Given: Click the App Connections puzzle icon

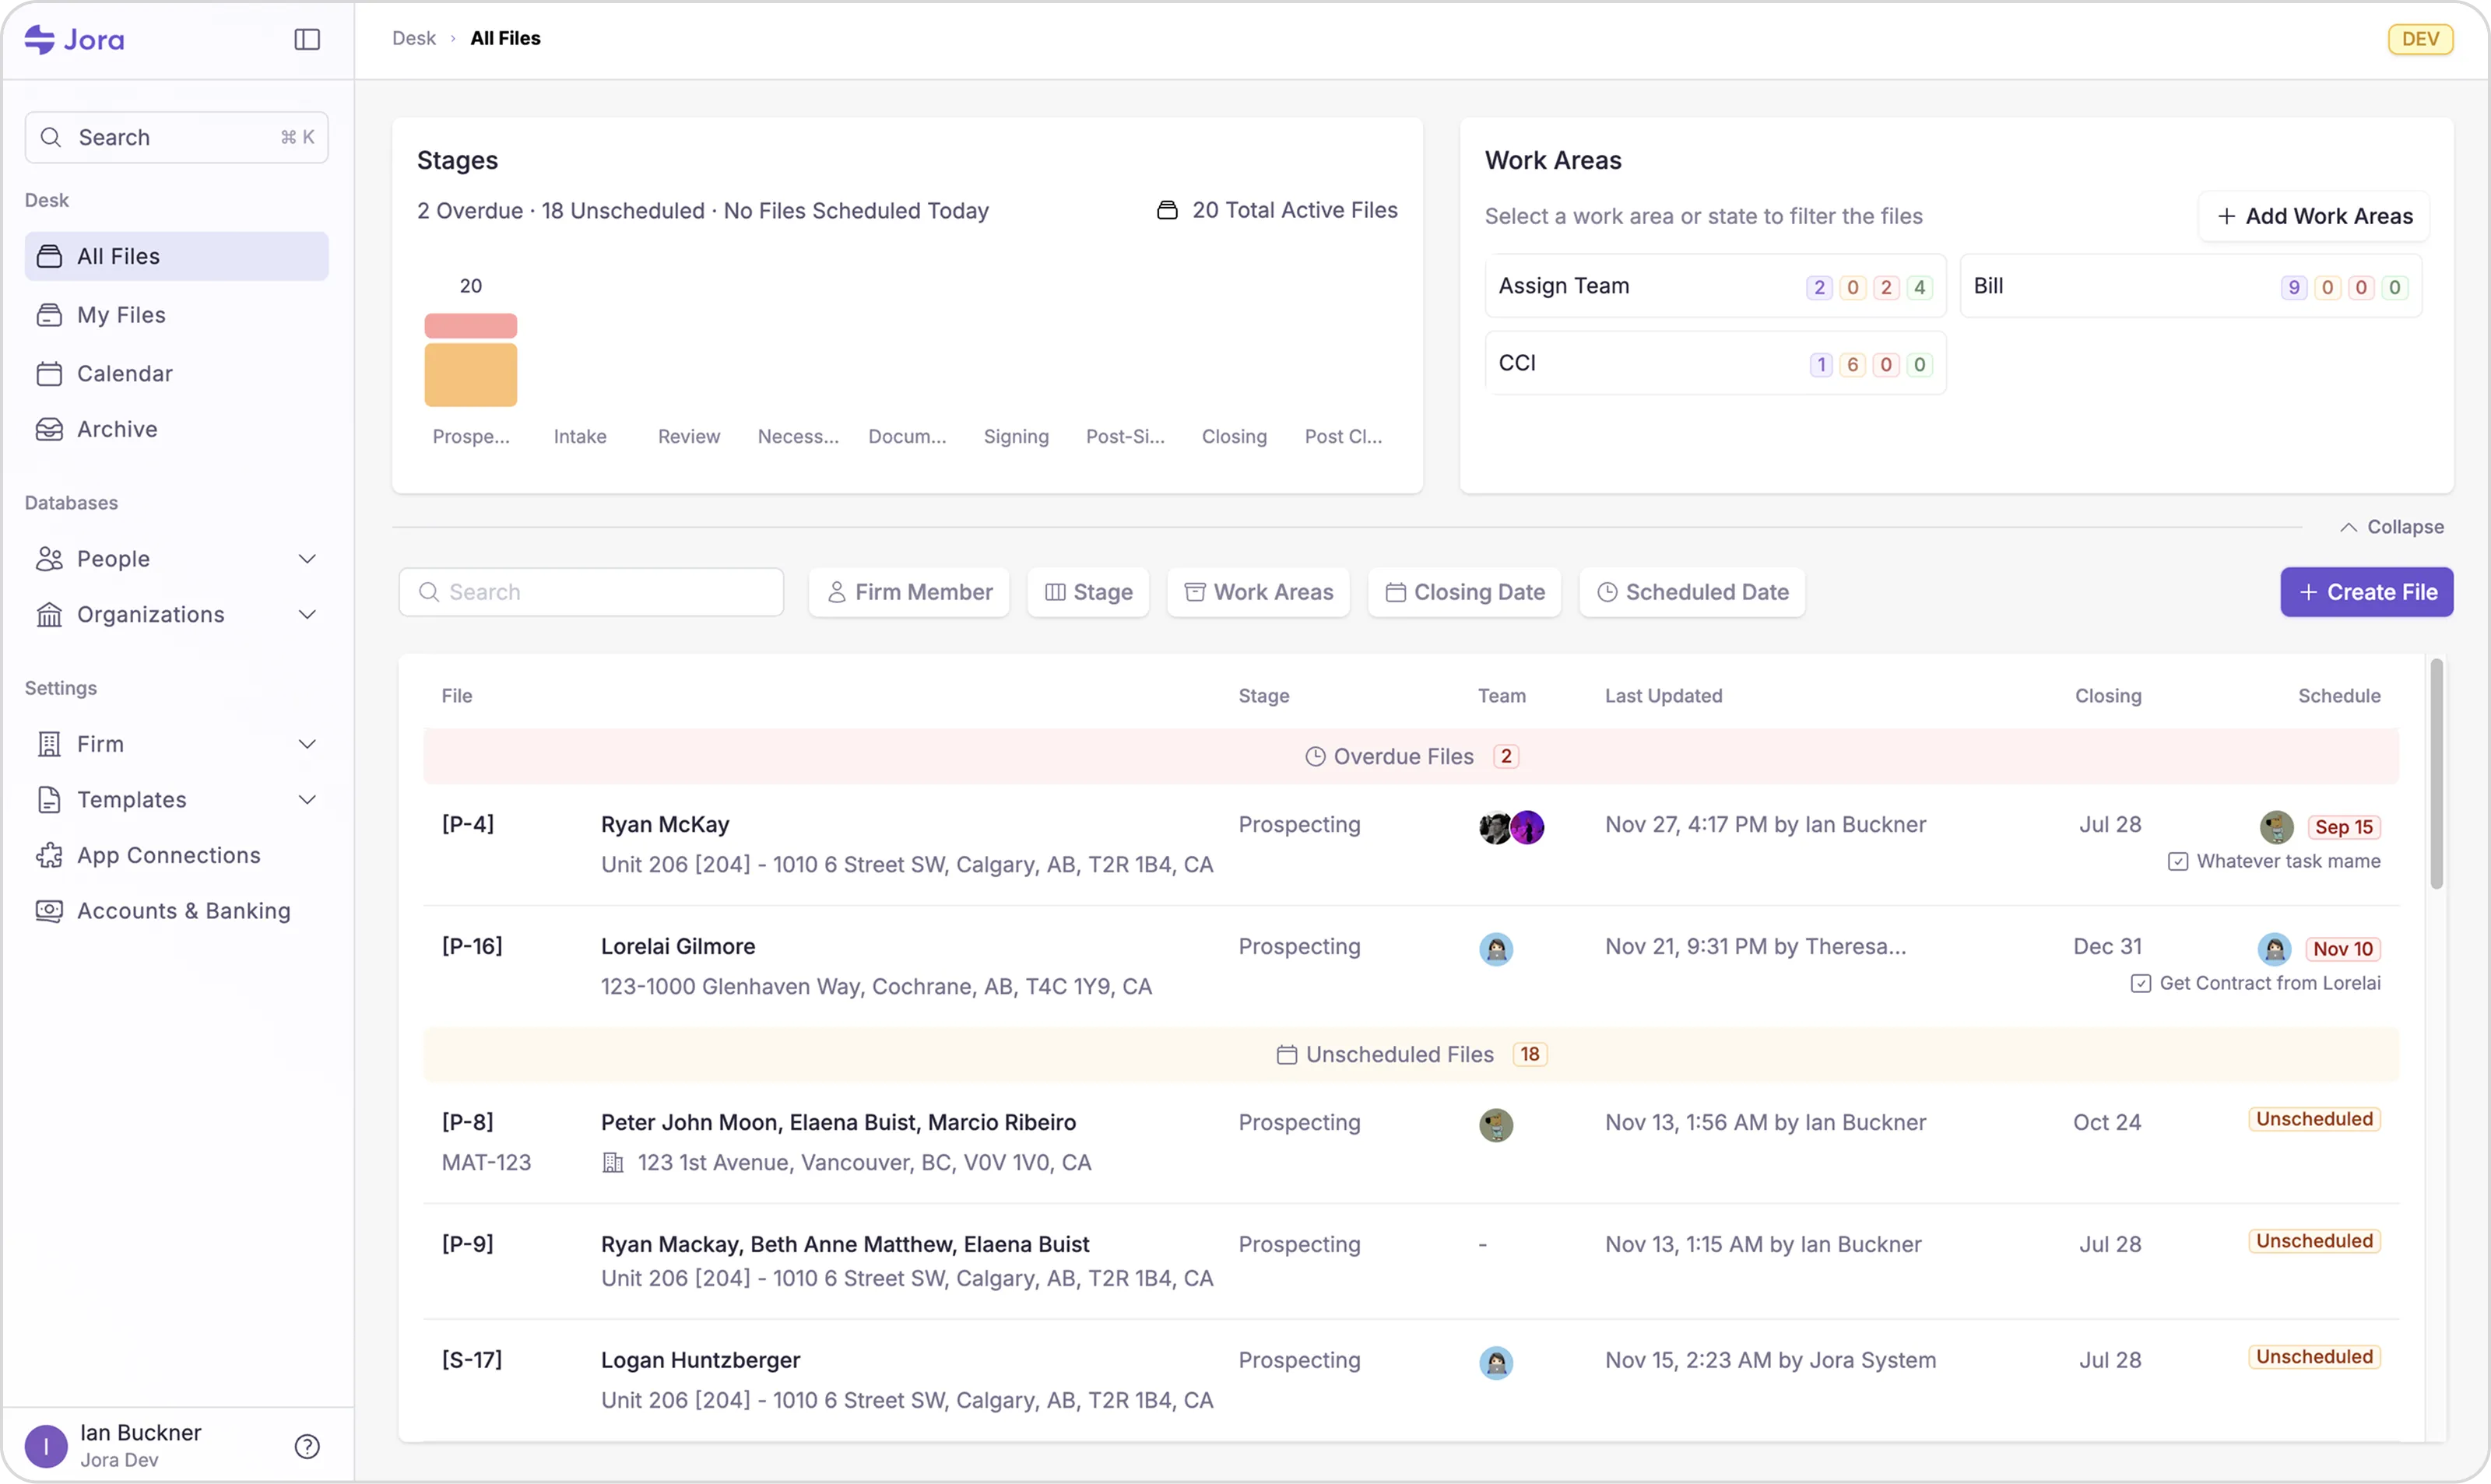Looking at the screenshot, I should click(50, 855).
